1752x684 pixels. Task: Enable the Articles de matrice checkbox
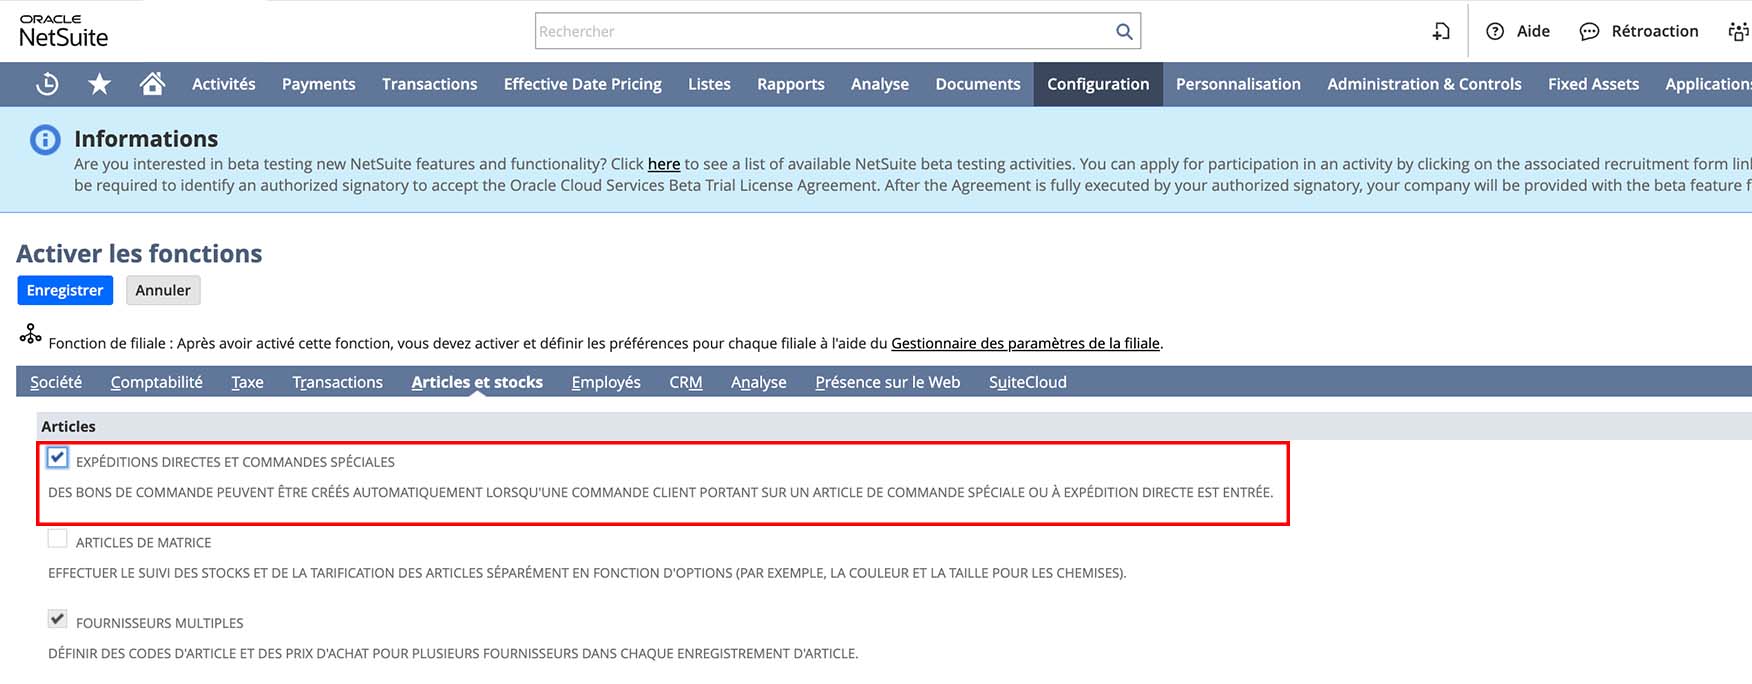pos(58,539)
